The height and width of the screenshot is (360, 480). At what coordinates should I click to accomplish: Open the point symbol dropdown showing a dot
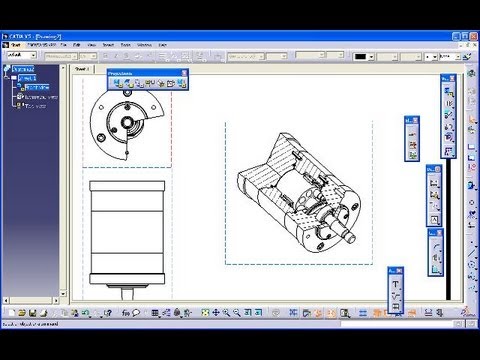(434, 57)
